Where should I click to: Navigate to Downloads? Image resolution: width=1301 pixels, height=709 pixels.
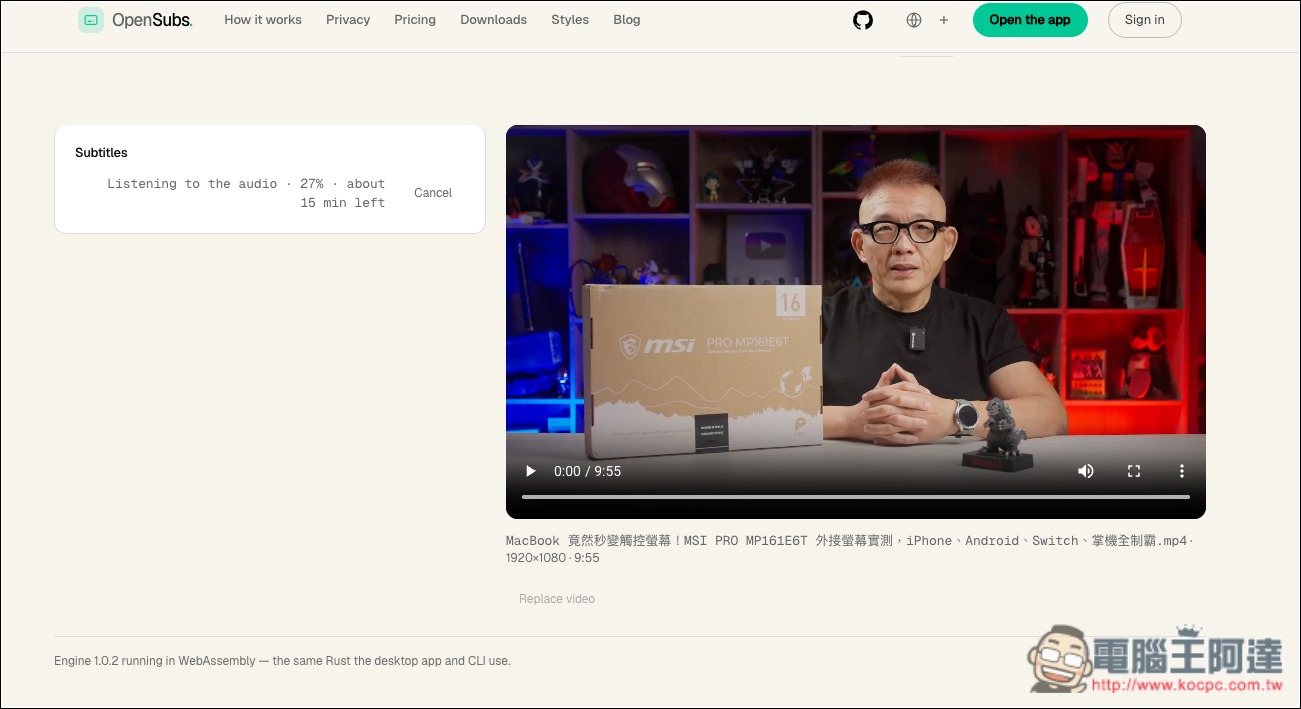493,20
